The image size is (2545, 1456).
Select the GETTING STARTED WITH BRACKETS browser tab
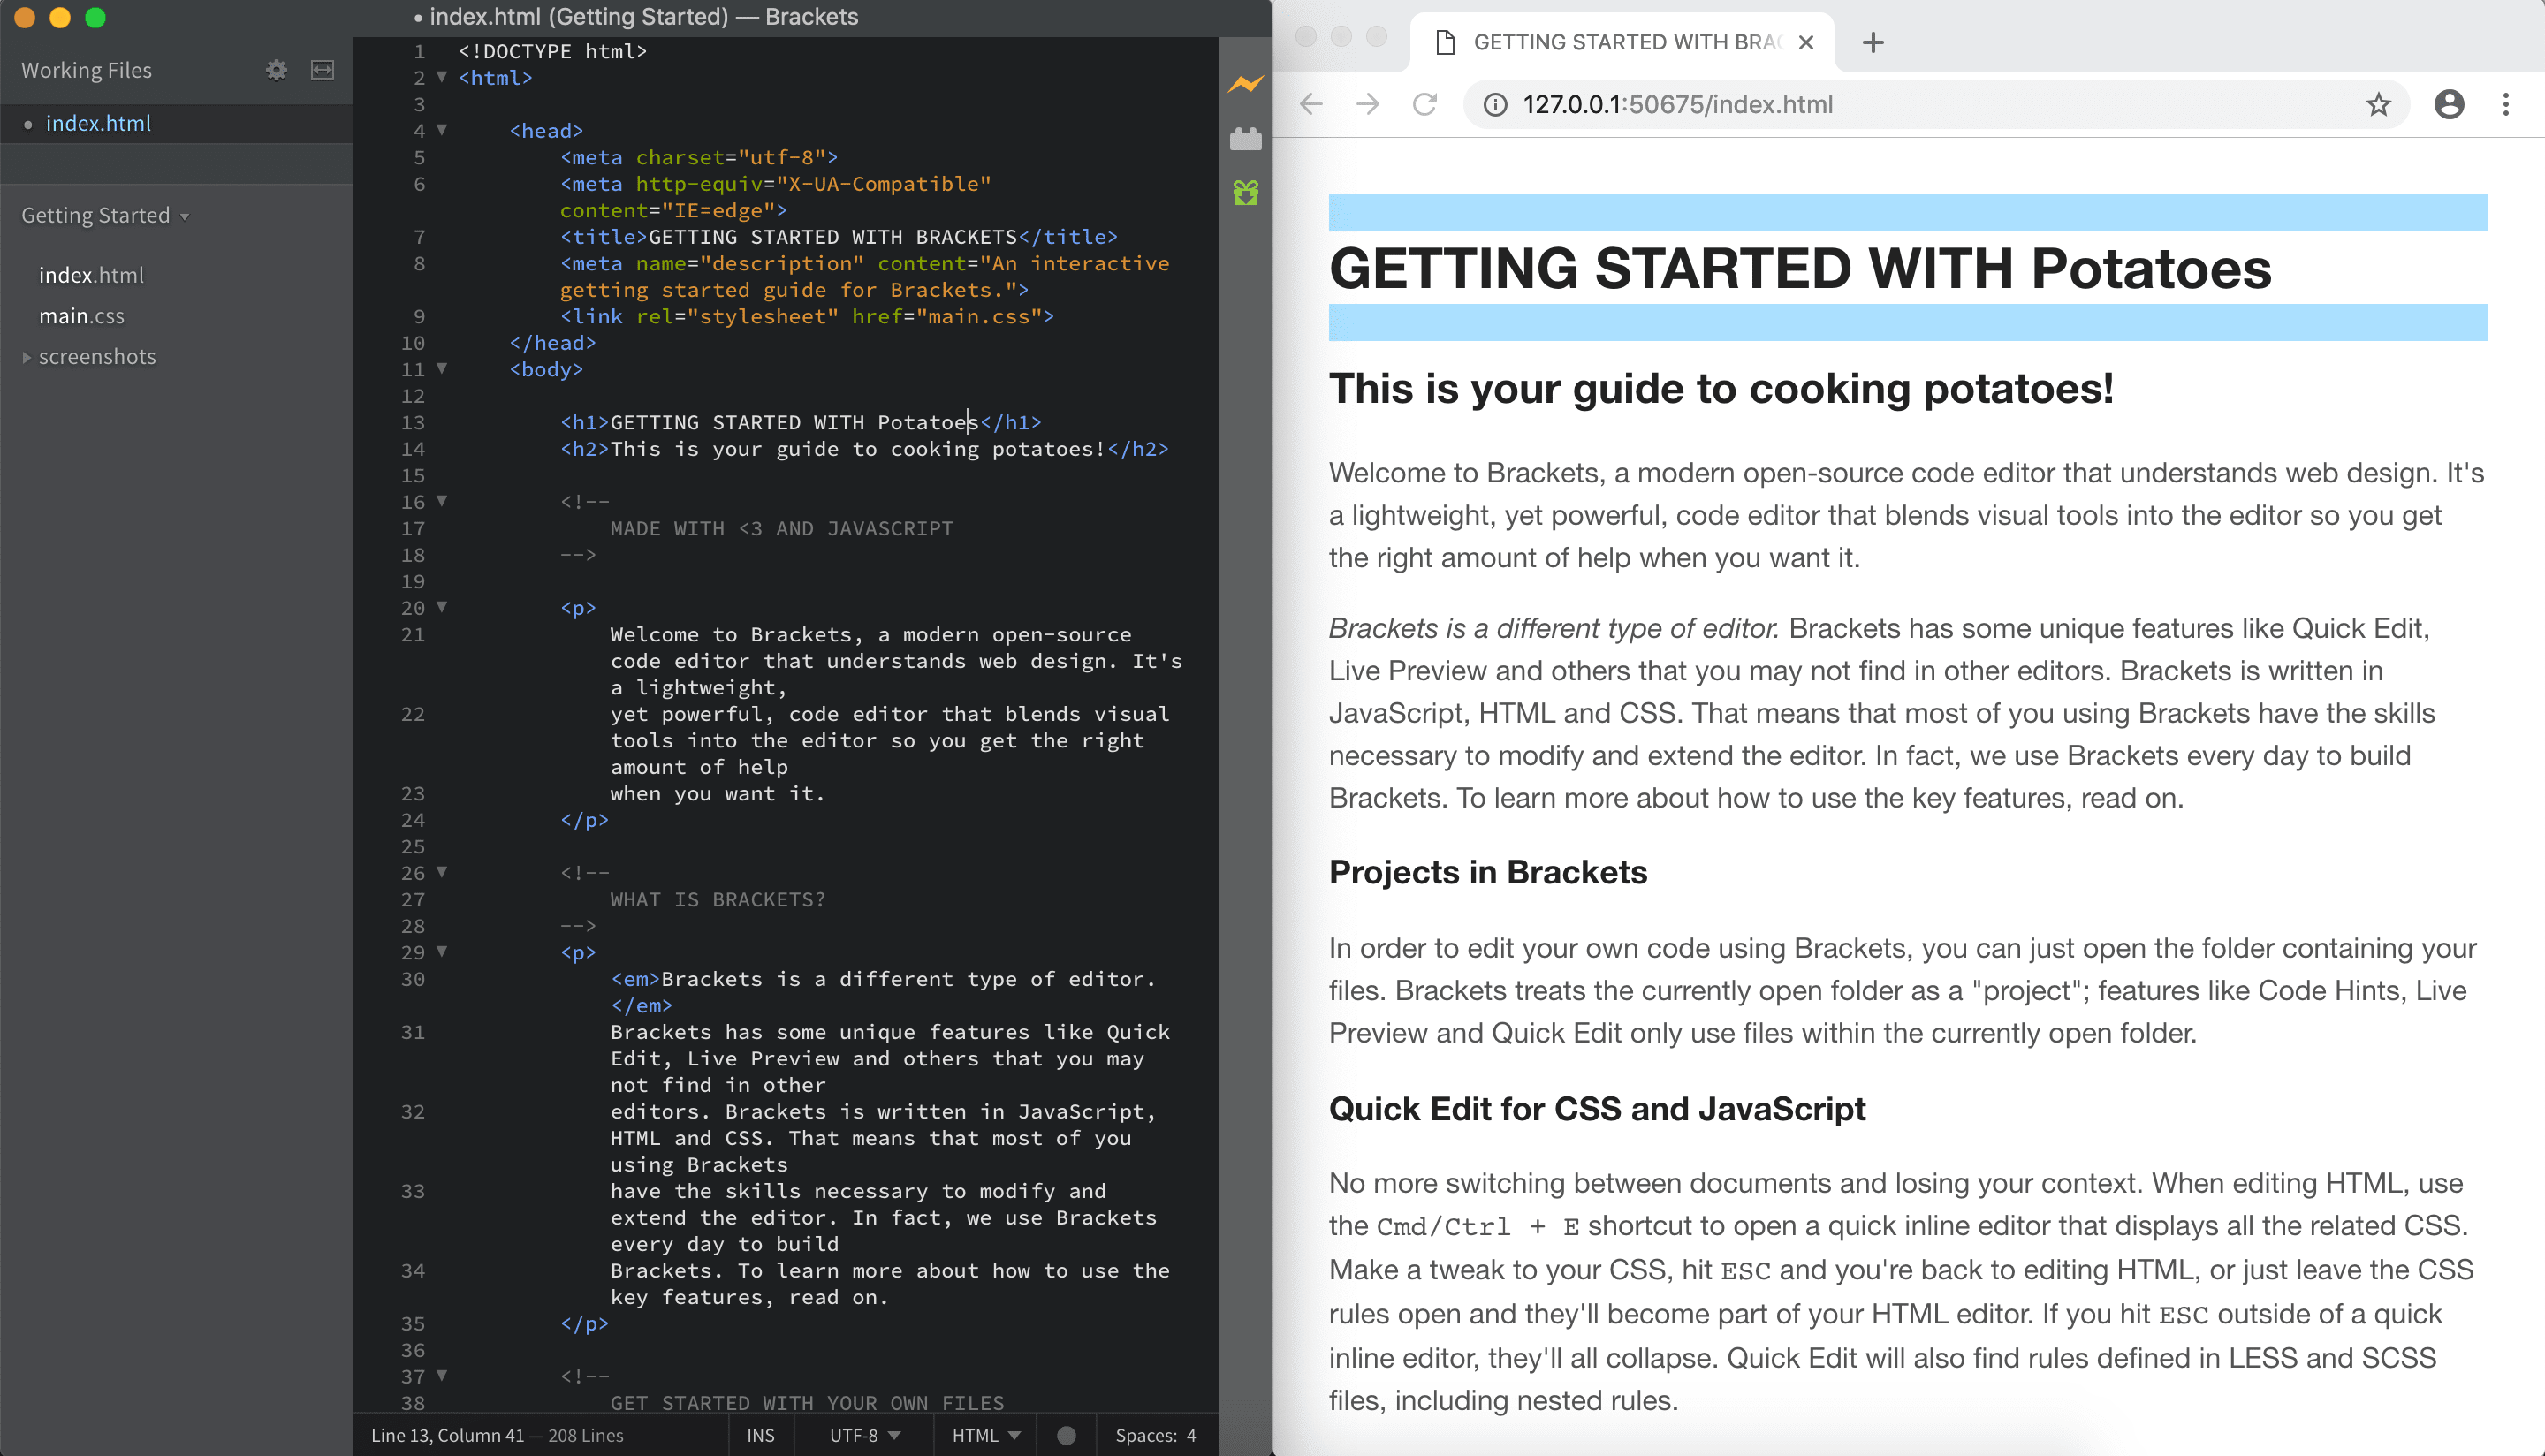coord(1621,42)
